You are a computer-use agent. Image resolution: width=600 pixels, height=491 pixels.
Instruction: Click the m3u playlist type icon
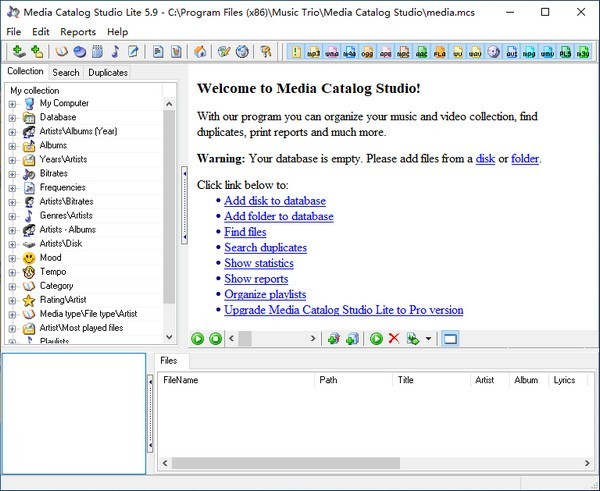pyautogui.click(x=583, y=52)
